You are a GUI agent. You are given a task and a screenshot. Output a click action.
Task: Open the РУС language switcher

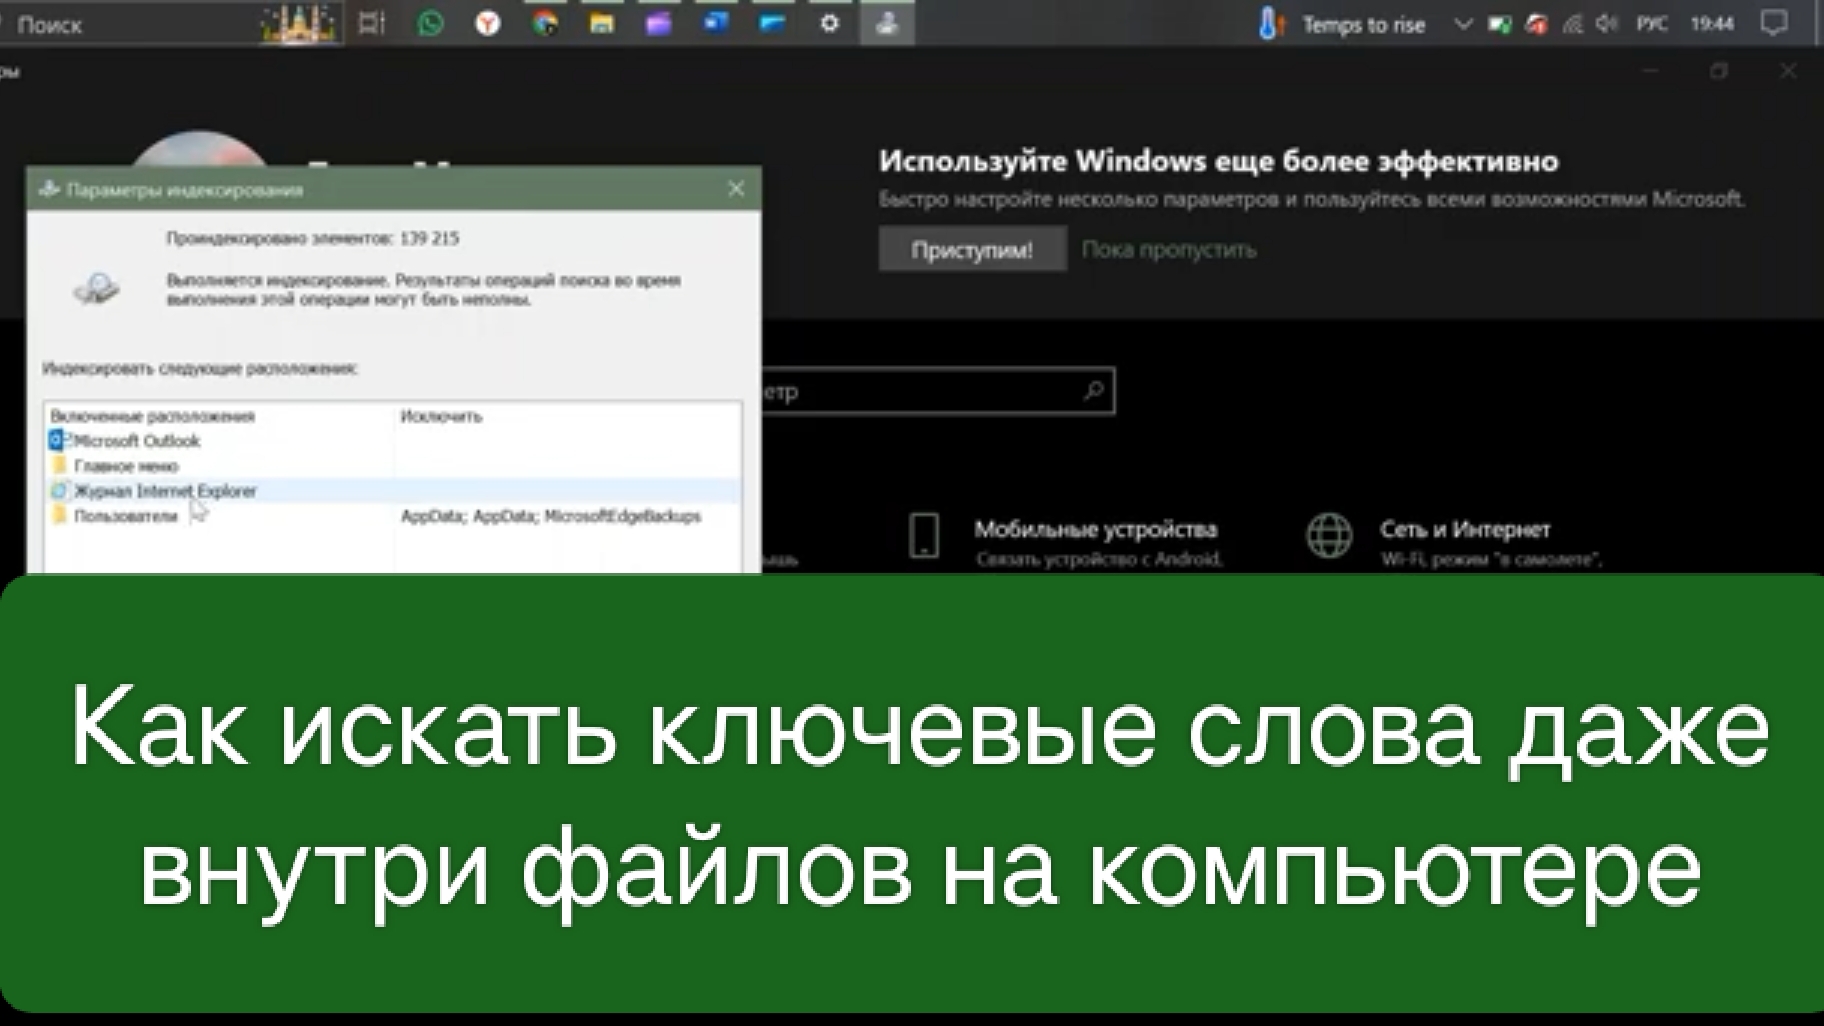(1652, 24)
